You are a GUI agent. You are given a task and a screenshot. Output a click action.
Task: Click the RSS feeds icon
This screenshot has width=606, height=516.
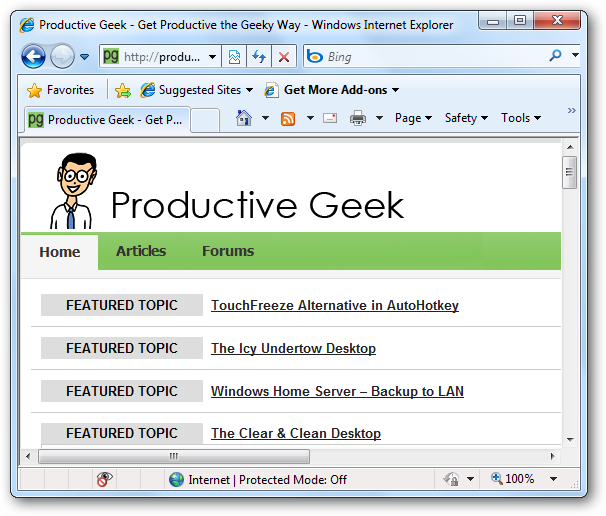[288, 119]
